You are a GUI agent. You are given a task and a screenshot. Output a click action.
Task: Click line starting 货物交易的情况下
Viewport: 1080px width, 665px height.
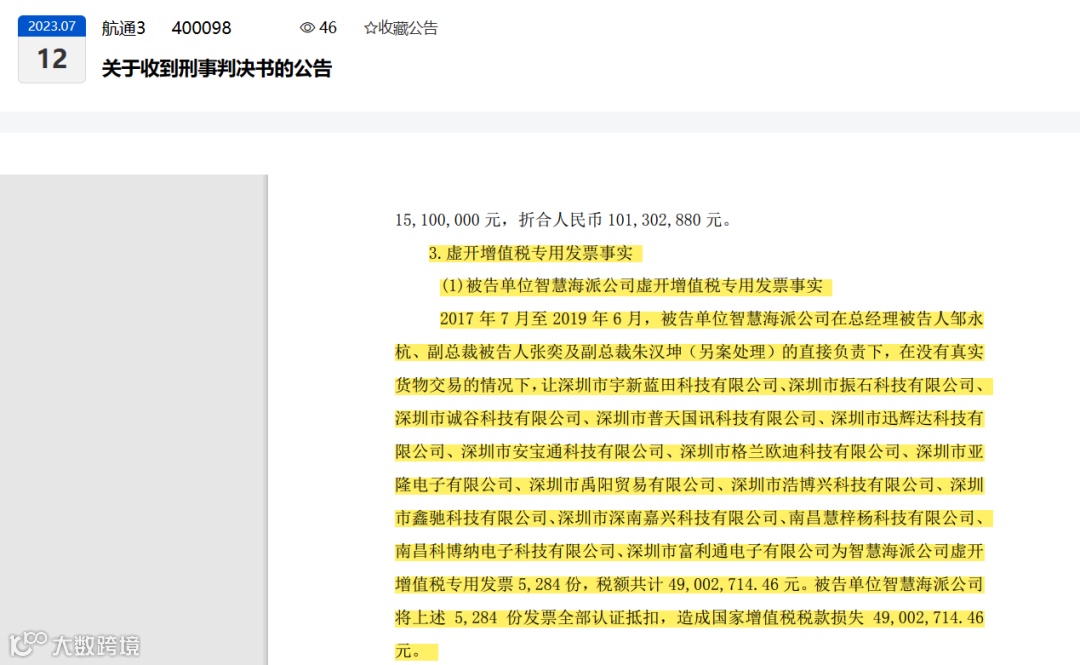694,385
